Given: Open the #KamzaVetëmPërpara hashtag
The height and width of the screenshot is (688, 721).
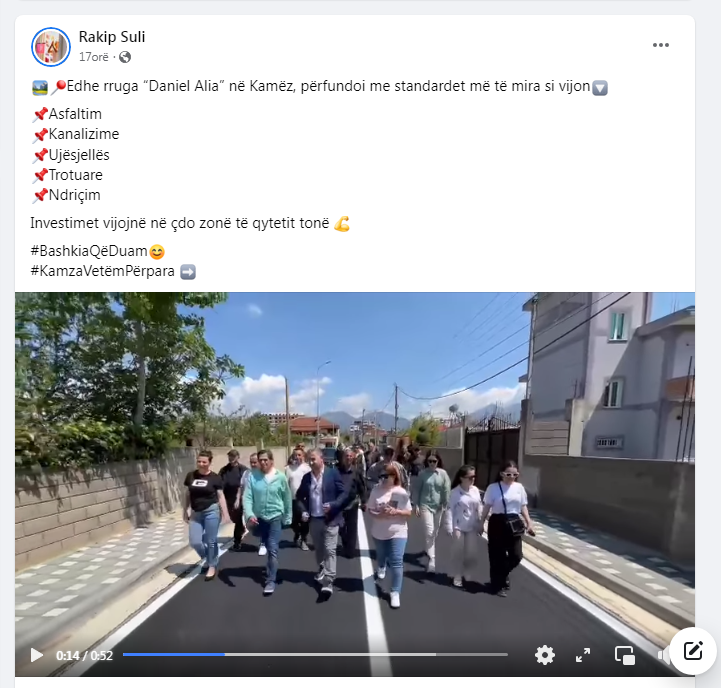Looking at the screenshot, I should tap(103, 271).
